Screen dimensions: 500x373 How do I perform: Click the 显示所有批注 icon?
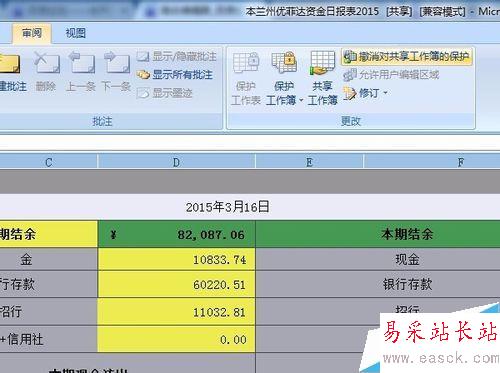(x=143, y=75)
